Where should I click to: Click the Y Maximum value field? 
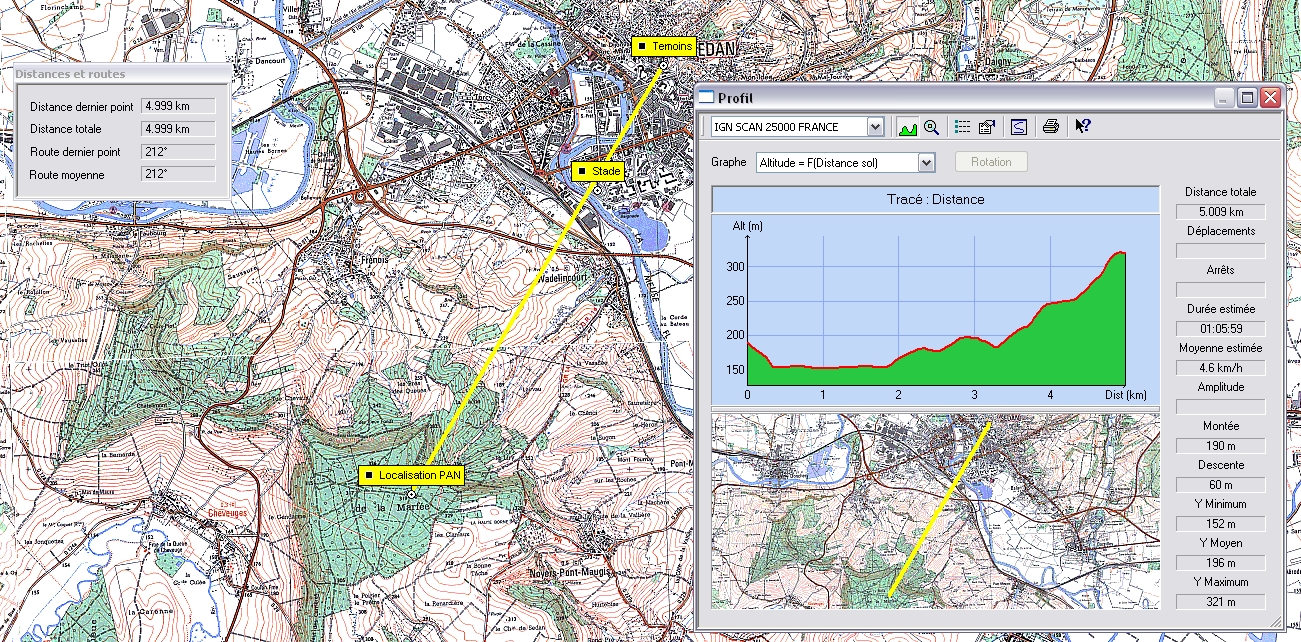(x=1220, y=602)
